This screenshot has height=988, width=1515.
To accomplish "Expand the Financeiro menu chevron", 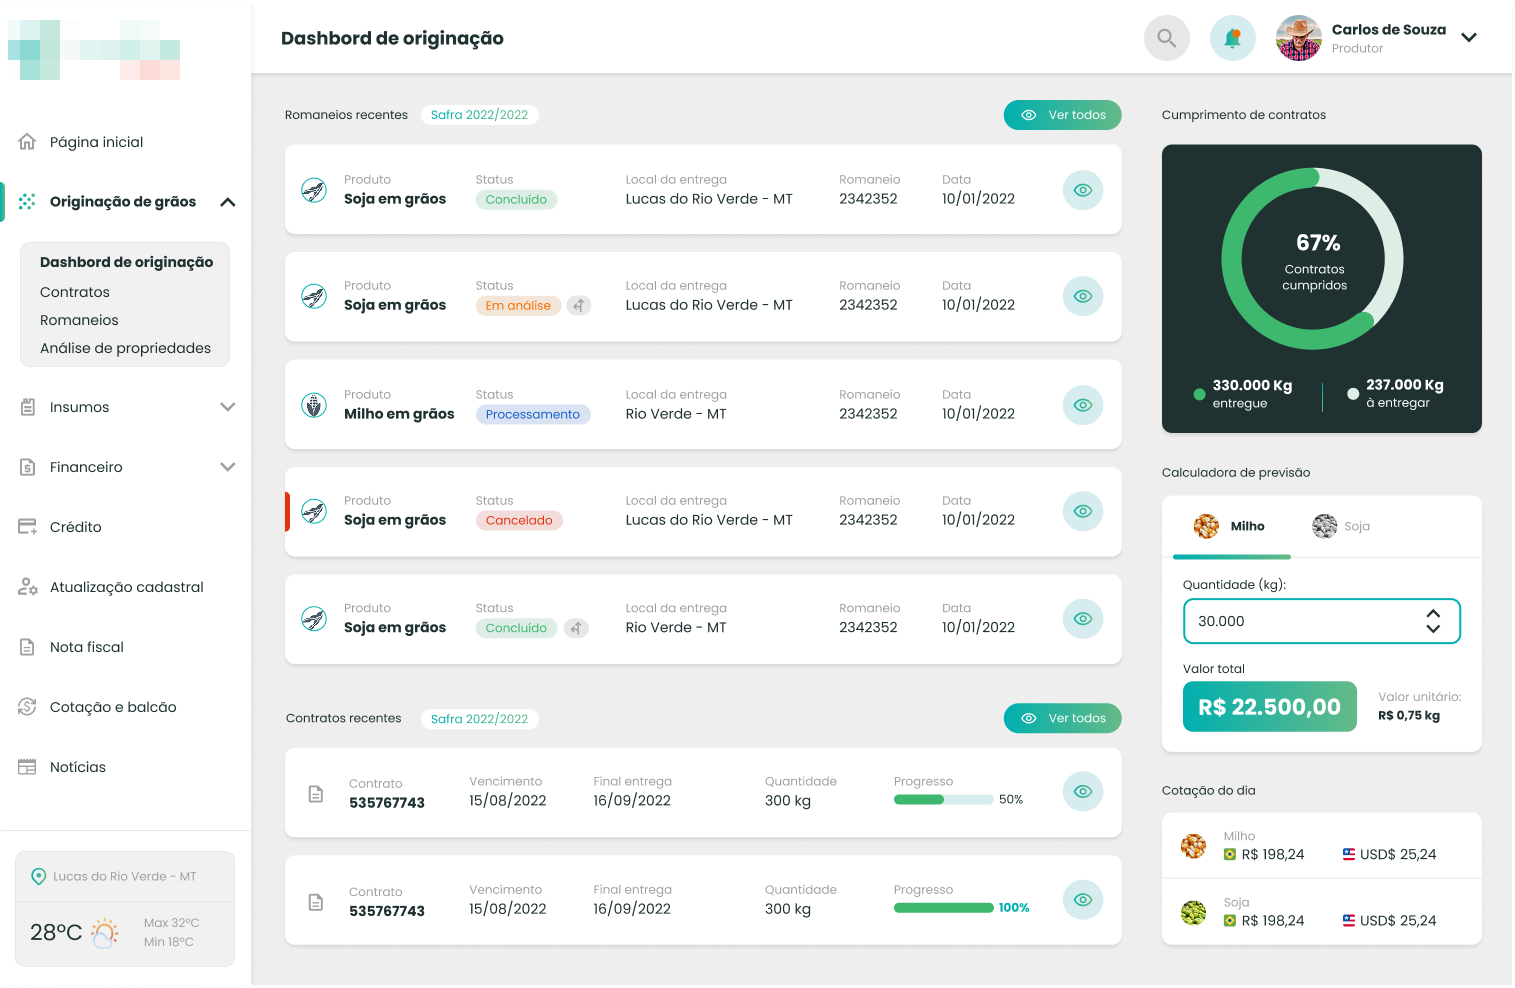I will pos(227,467).
